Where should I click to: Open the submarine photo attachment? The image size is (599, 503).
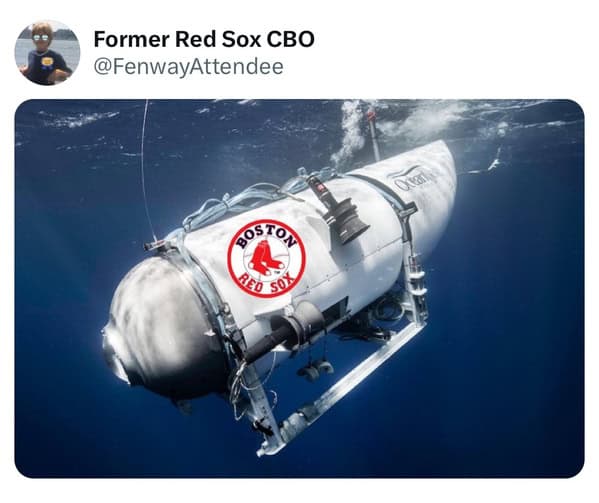click(300, 289)
